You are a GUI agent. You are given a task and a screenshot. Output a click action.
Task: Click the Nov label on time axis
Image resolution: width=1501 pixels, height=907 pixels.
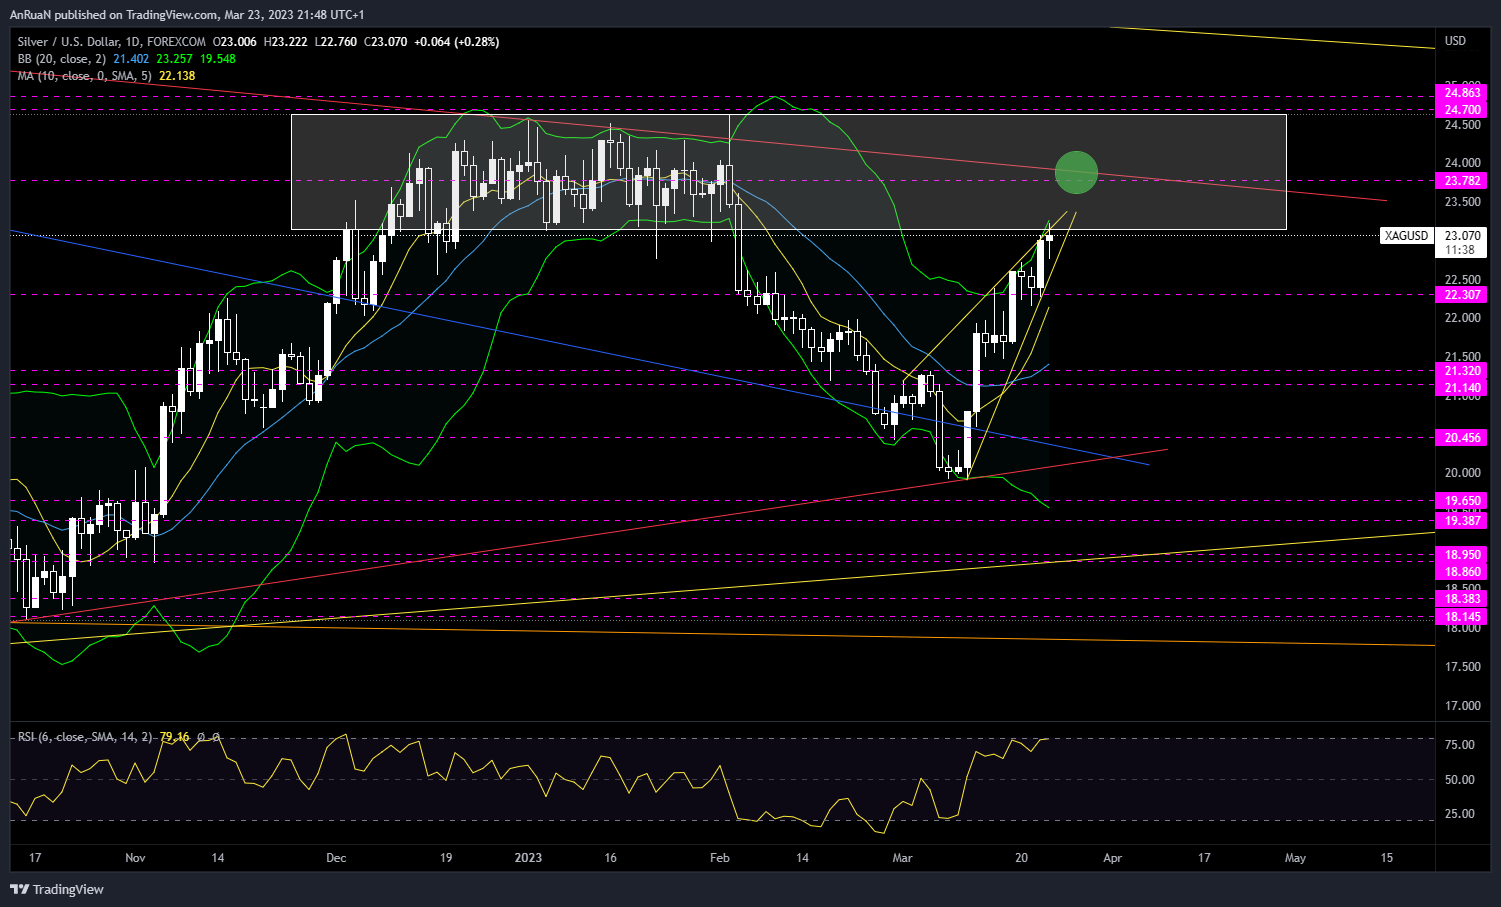coord(136,858)
